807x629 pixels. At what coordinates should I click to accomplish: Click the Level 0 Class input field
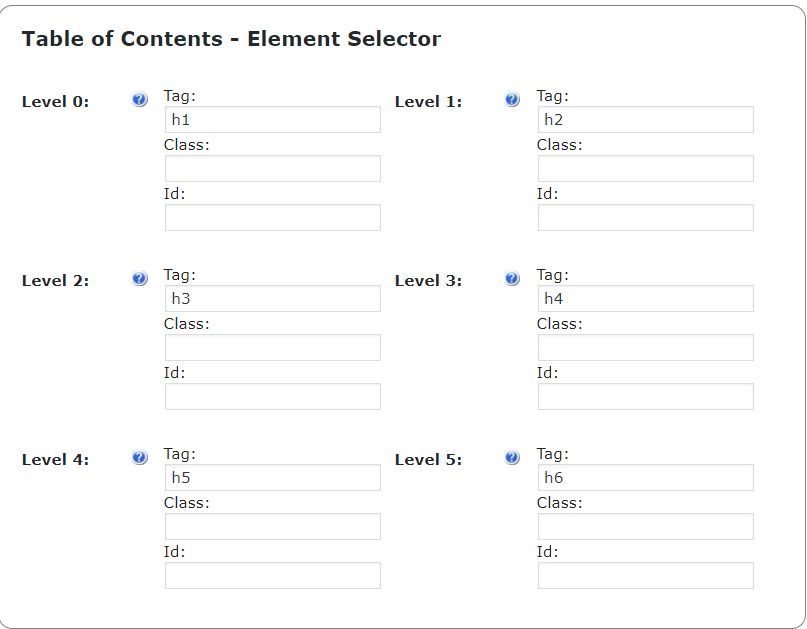click(x=272, y=169)
